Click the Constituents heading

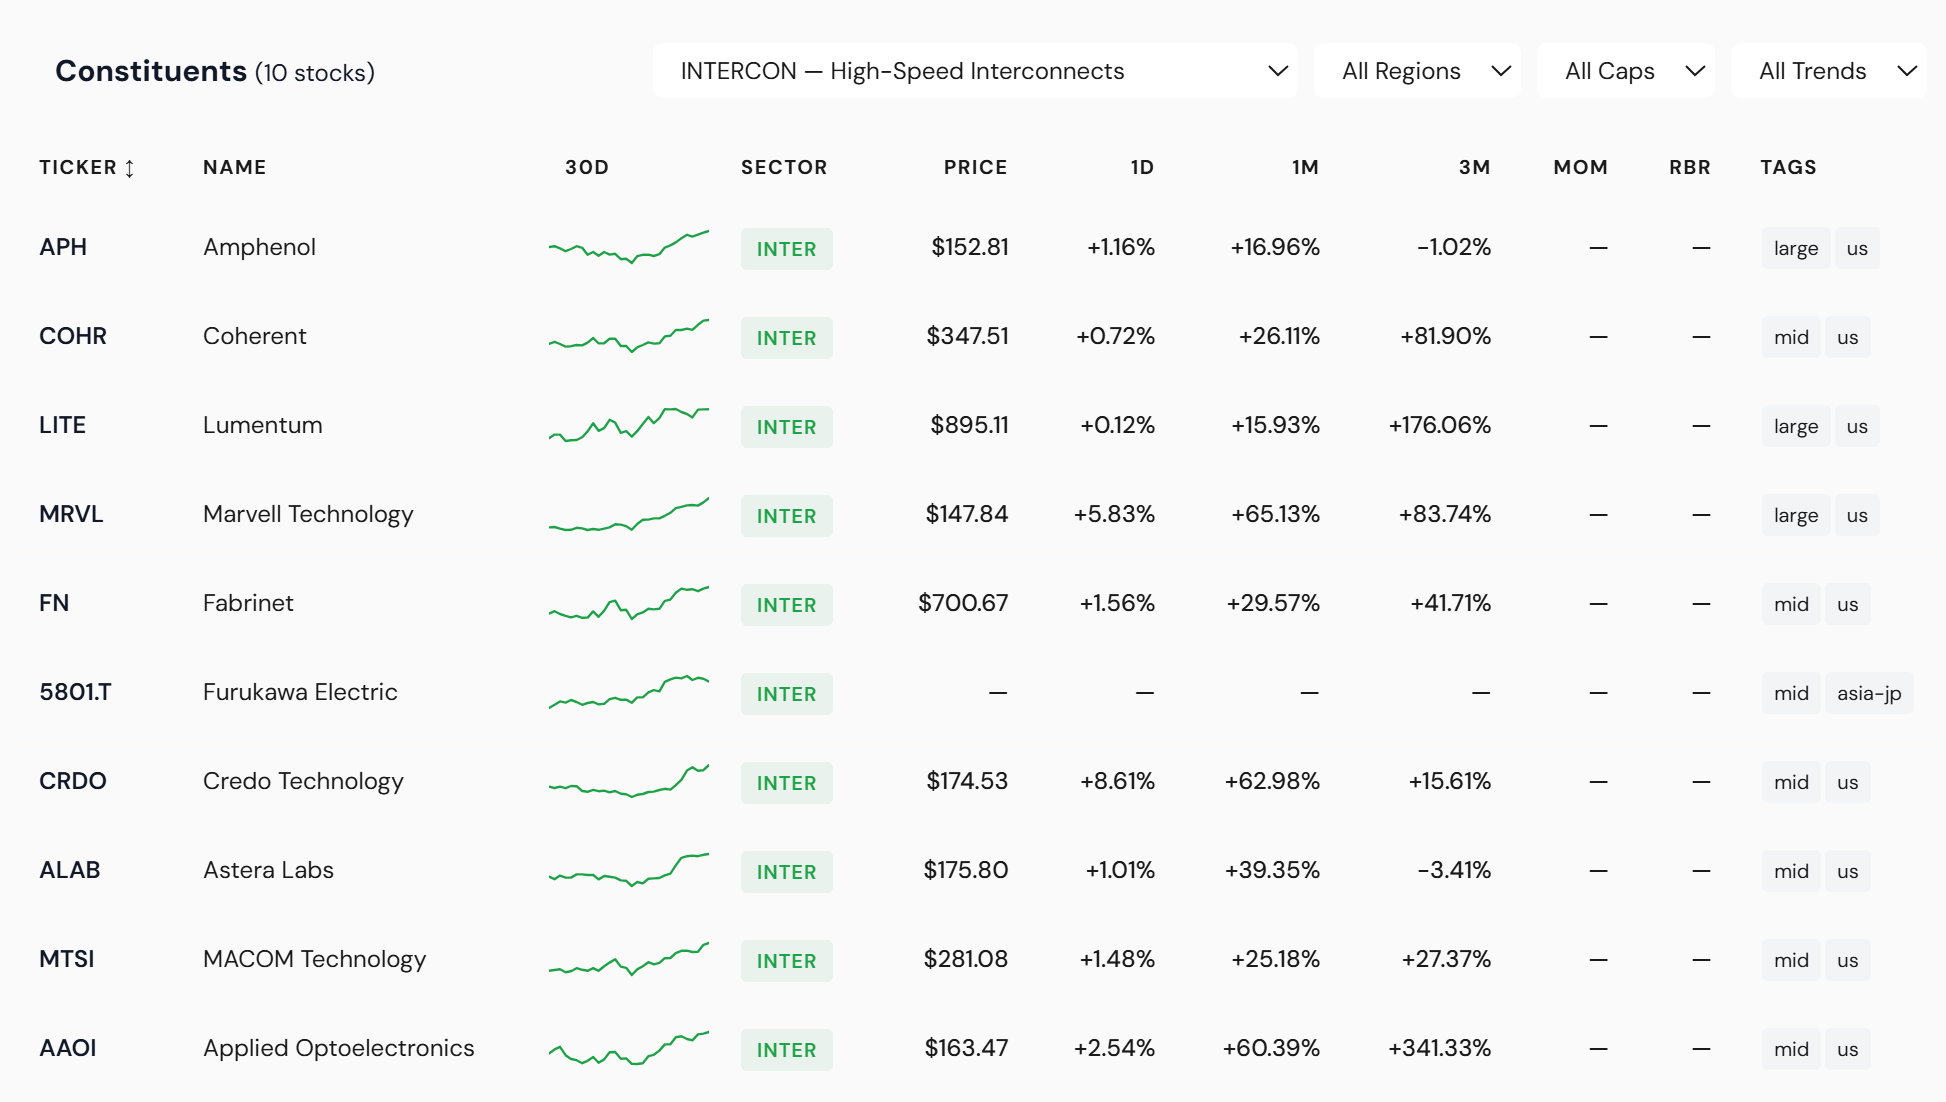[152, 70]
